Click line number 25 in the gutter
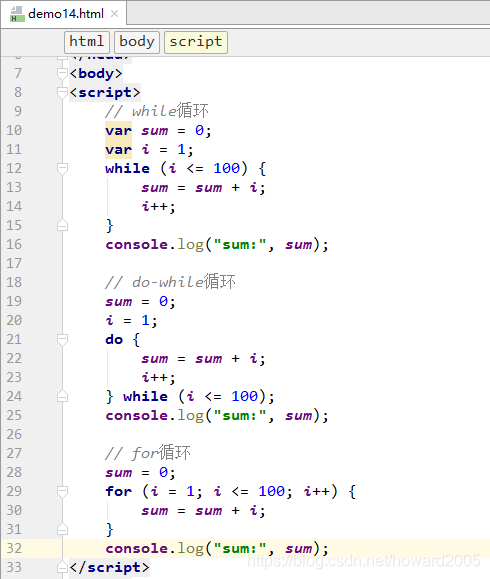This screenshot has height=579, width=490. [14, 415]
